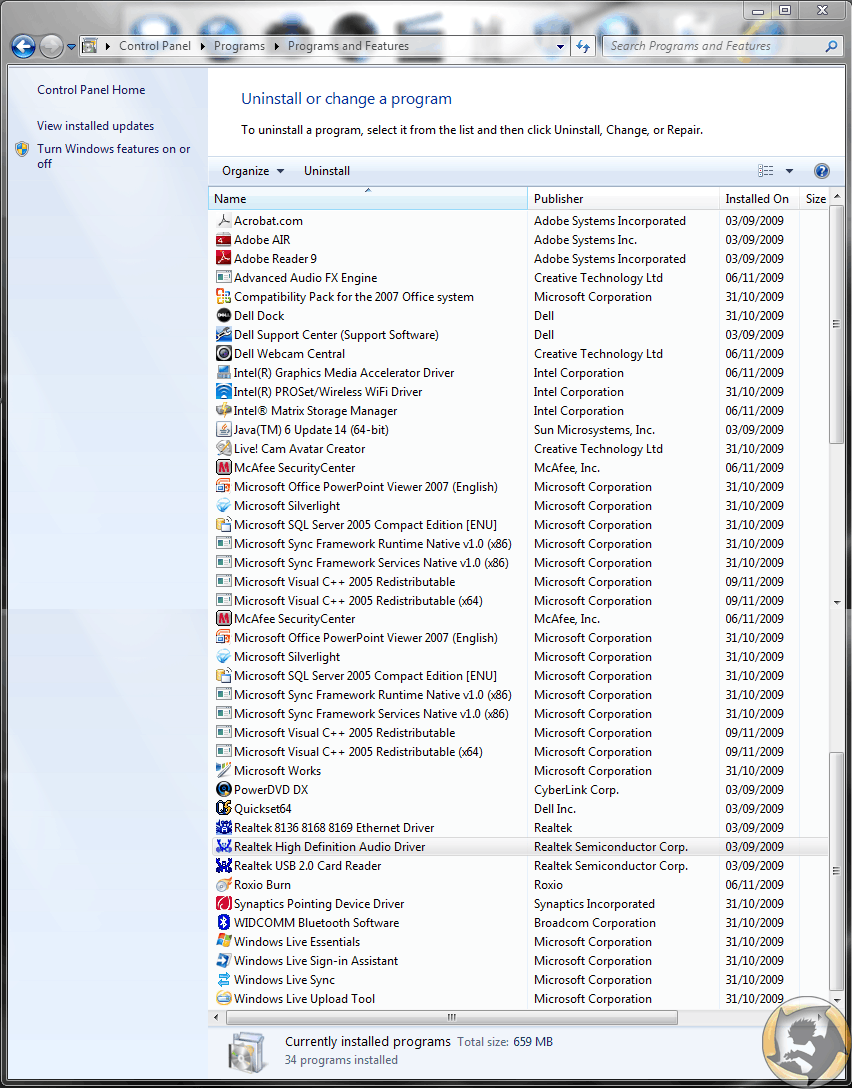This screenshot has height=1089, width=852.
Task: Expand the arrow after Programs breadcrumb
Action: pos(276,47)
